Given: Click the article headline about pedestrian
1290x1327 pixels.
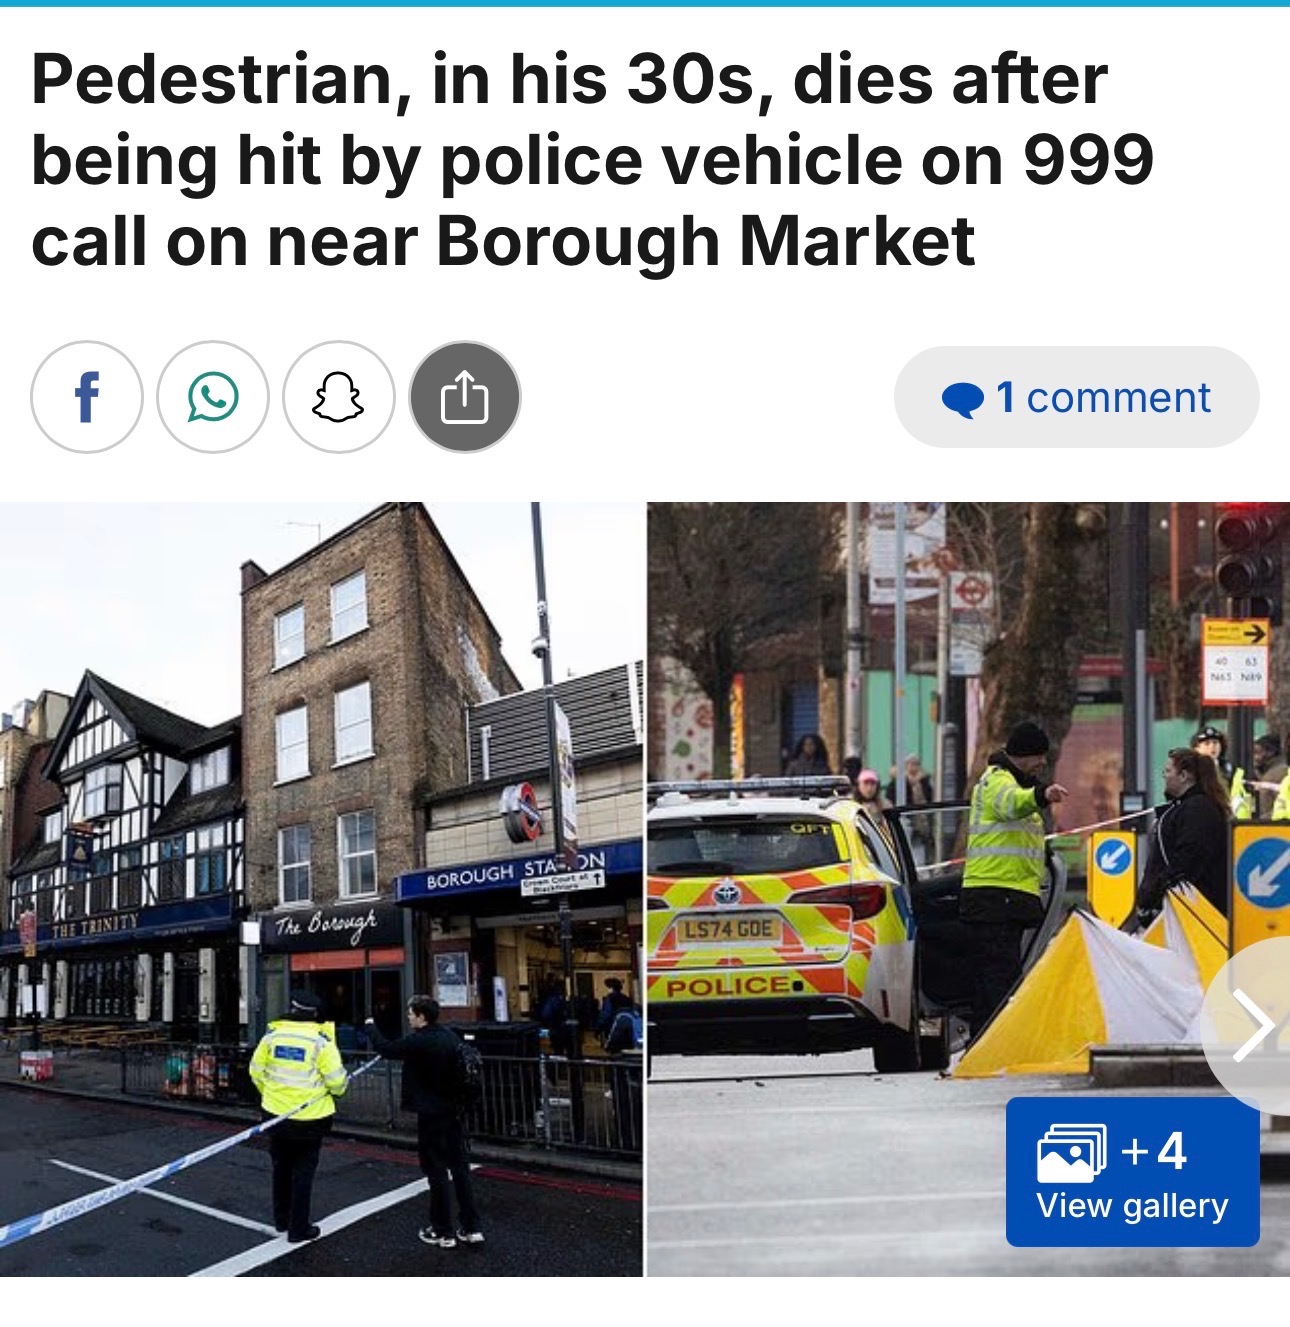Looking at the screenshot, I should pyautogui.click(x=592, y=160).
